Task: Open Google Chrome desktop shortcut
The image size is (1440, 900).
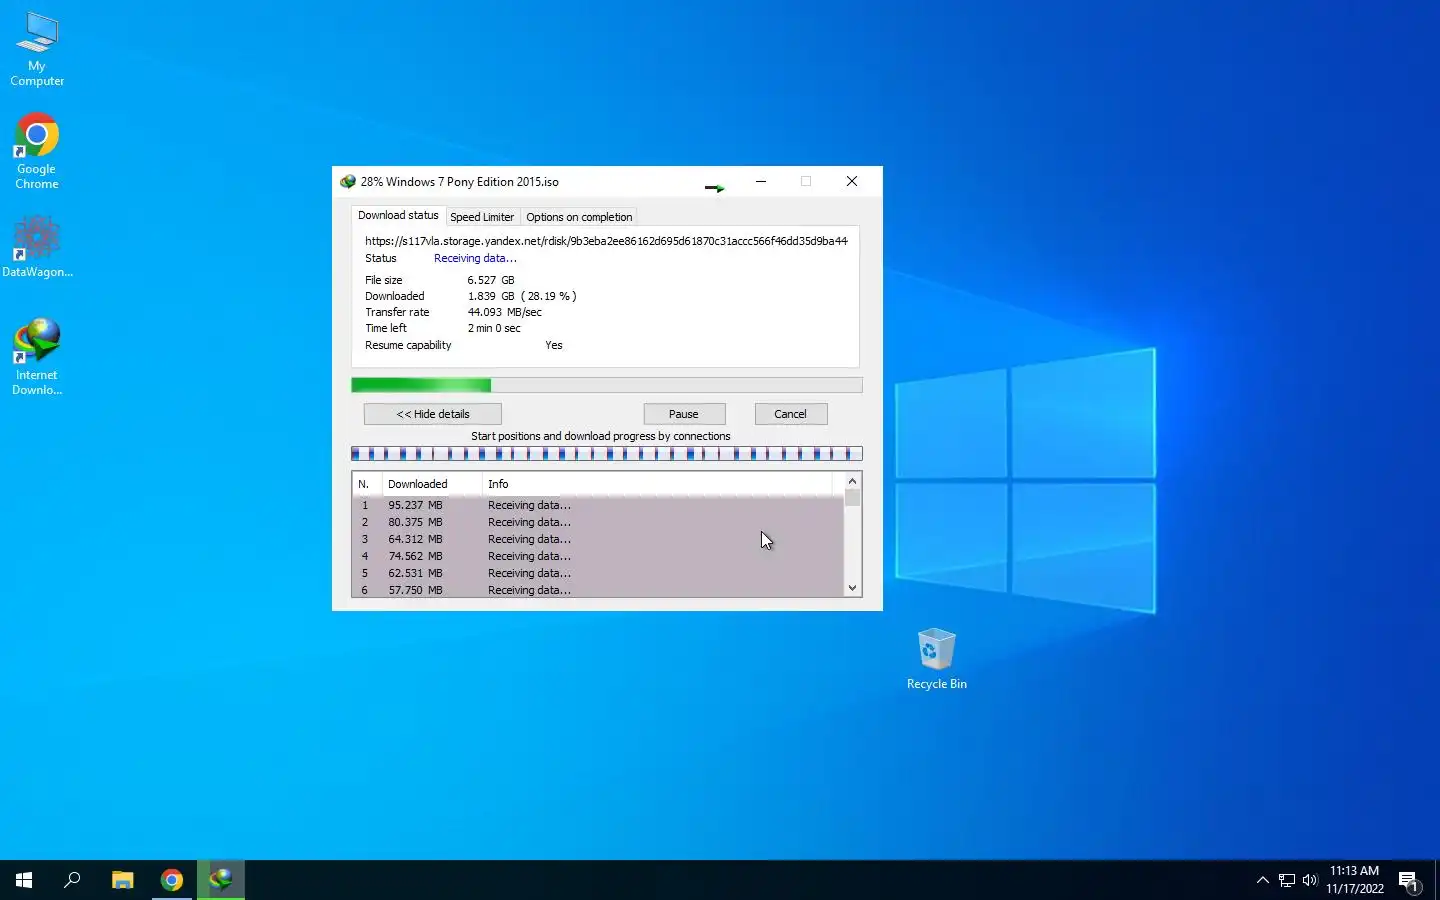Action: coord(37,152)
